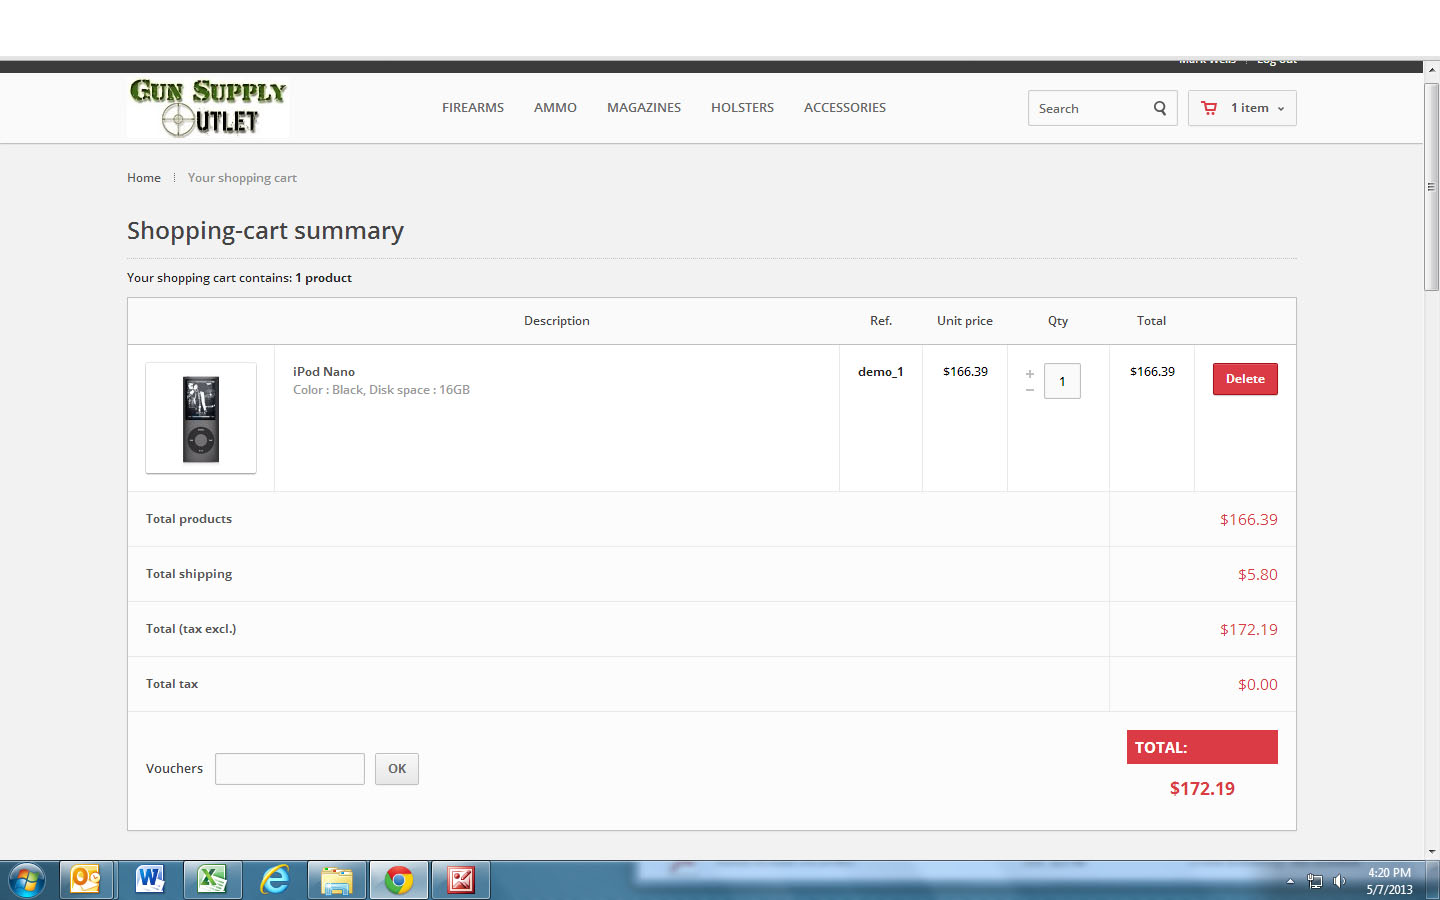This screenshot has height=900, width=1440.
Task: Open the FIREARMS menu
Action: pos(473,108)
